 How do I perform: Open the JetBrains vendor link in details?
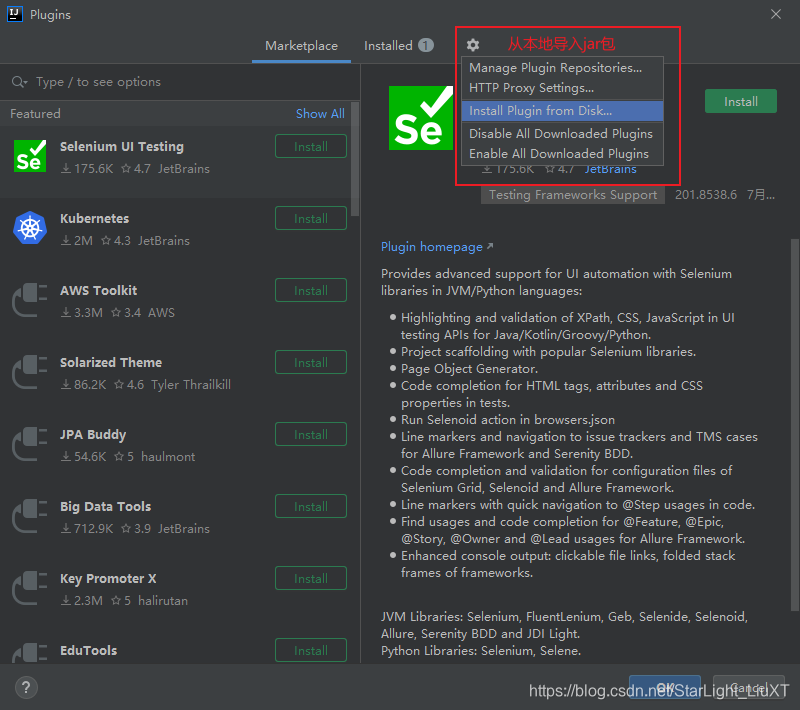(x=610, y=169)
